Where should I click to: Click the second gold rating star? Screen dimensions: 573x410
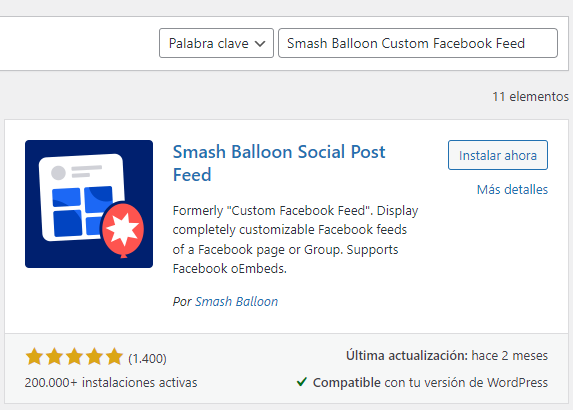[54, 357]
